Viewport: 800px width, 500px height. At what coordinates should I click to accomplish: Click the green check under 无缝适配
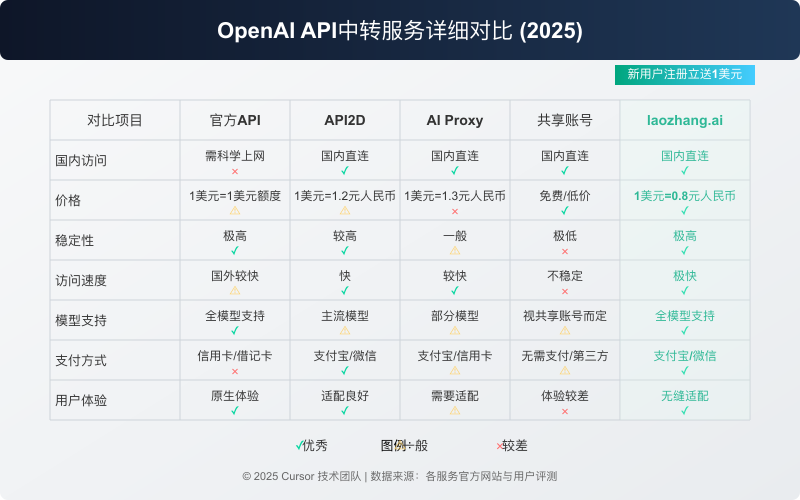coord(685,410)
